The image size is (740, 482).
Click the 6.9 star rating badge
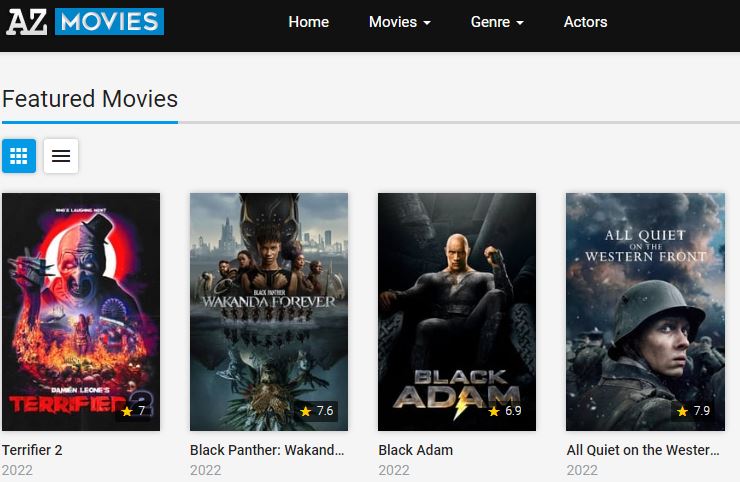[x=505, y=411]
